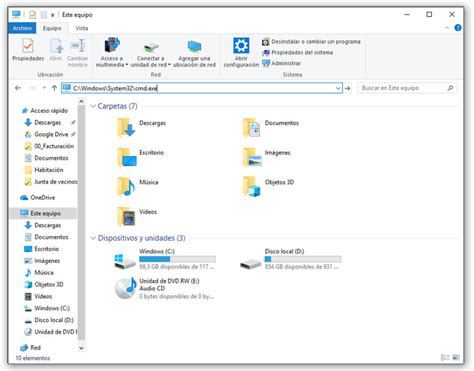
Task: Collapse Dispositivos y unidades (3) group
Action: tap(93, 238)
